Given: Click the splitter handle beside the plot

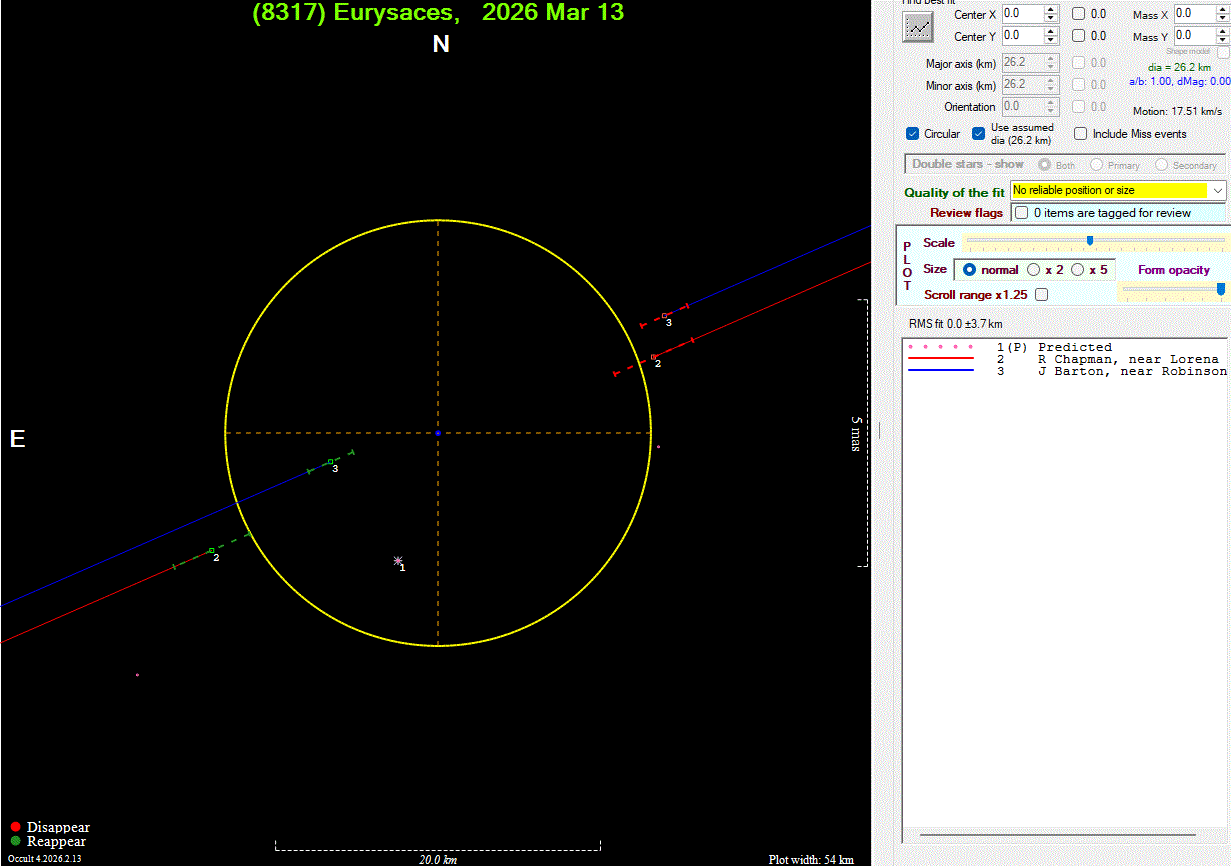Looking at the screenshot, I should point(880,429).
